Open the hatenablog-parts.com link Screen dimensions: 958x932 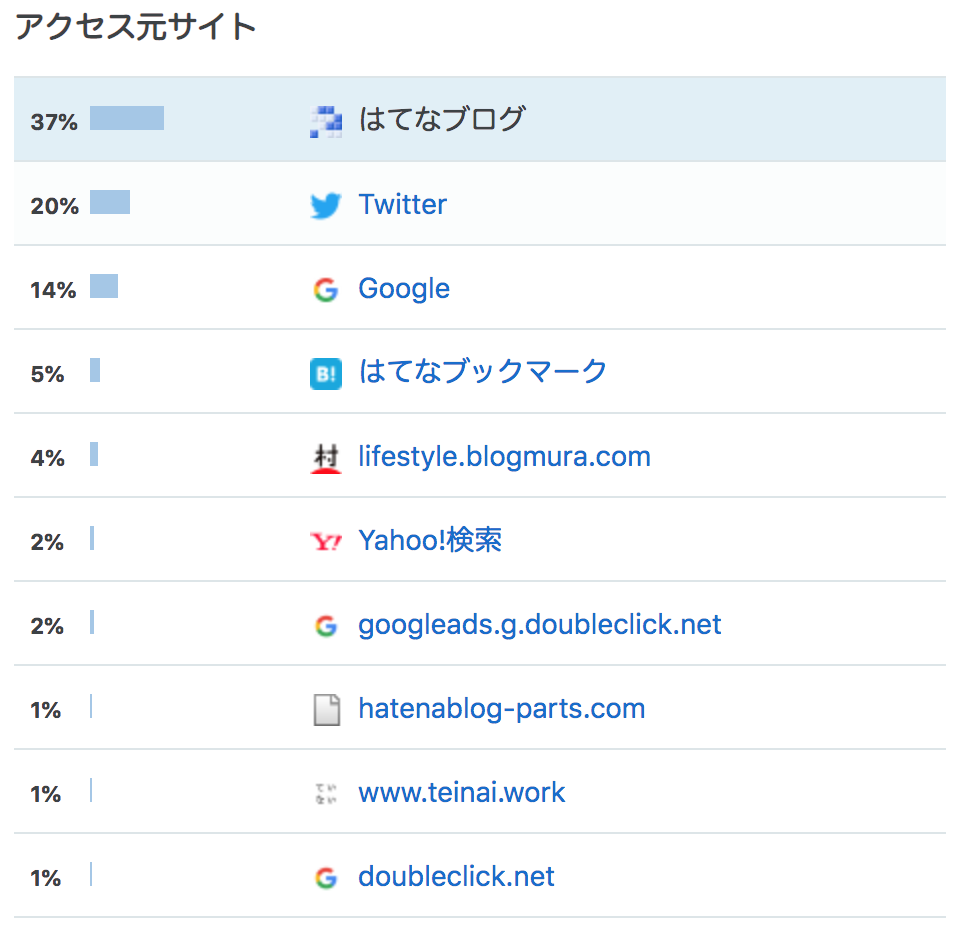tap(502, 709)
